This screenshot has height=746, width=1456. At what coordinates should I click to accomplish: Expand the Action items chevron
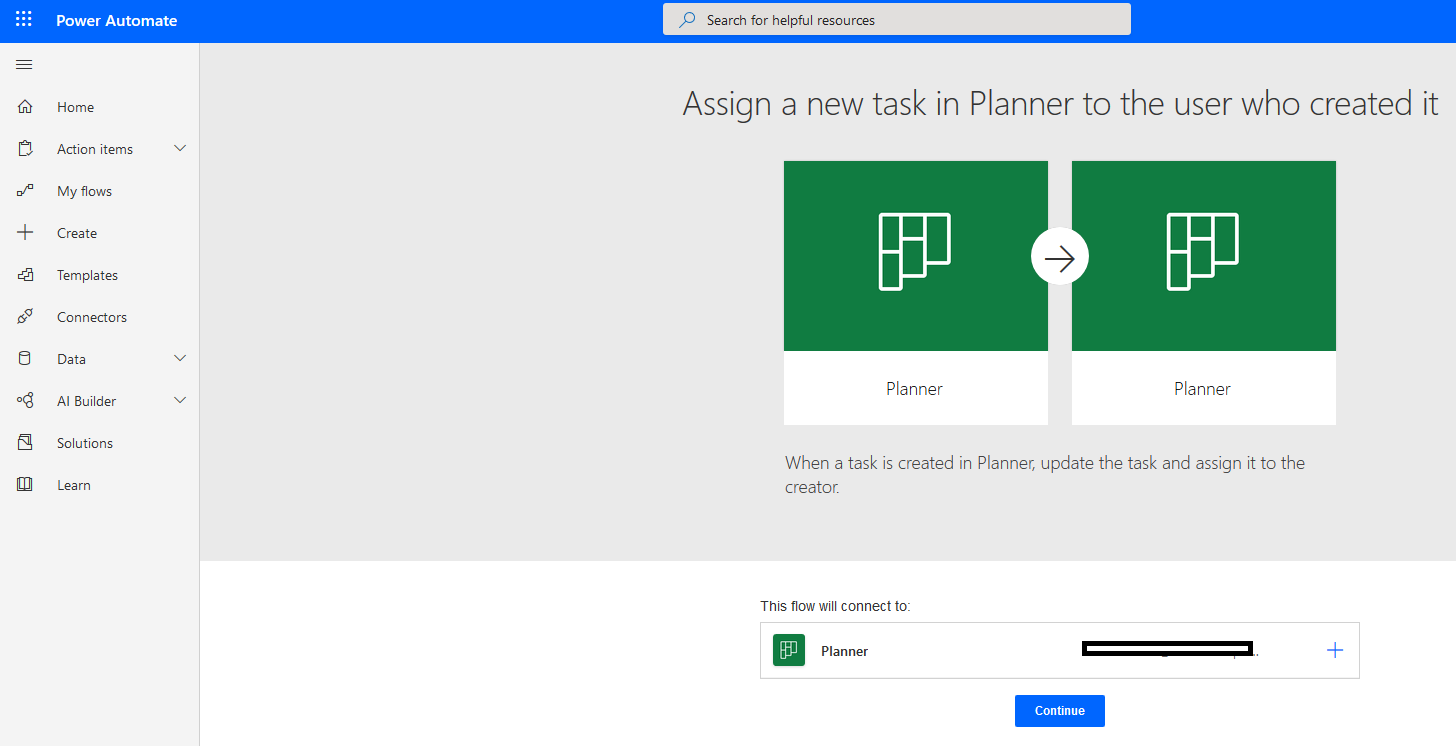(180, 148)
